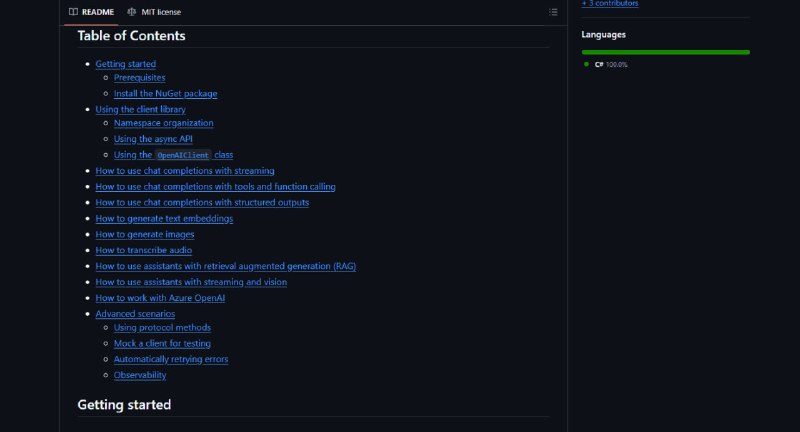Switch to the MIT license tab

154,12
